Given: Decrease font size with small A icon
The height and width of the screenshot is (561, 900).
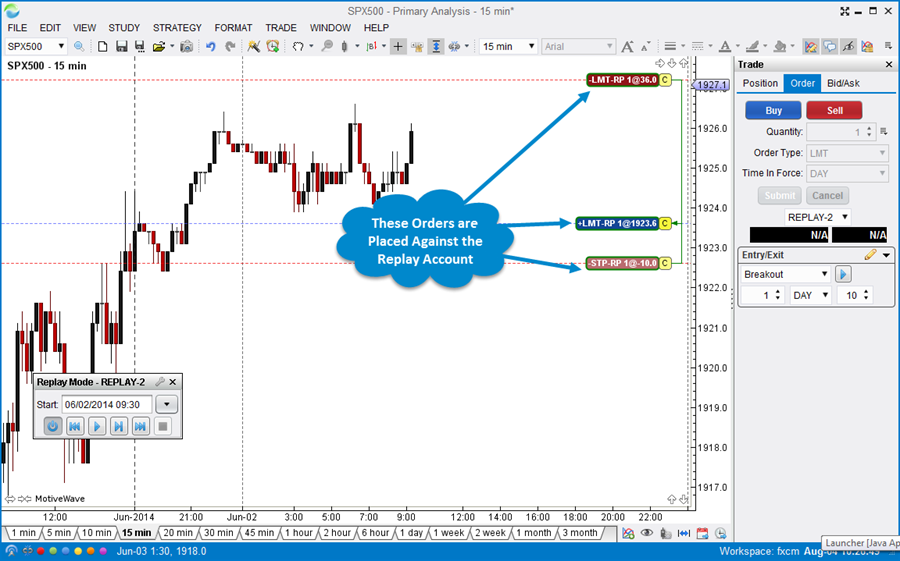Looking at the screenshot, I should (646, 47).
